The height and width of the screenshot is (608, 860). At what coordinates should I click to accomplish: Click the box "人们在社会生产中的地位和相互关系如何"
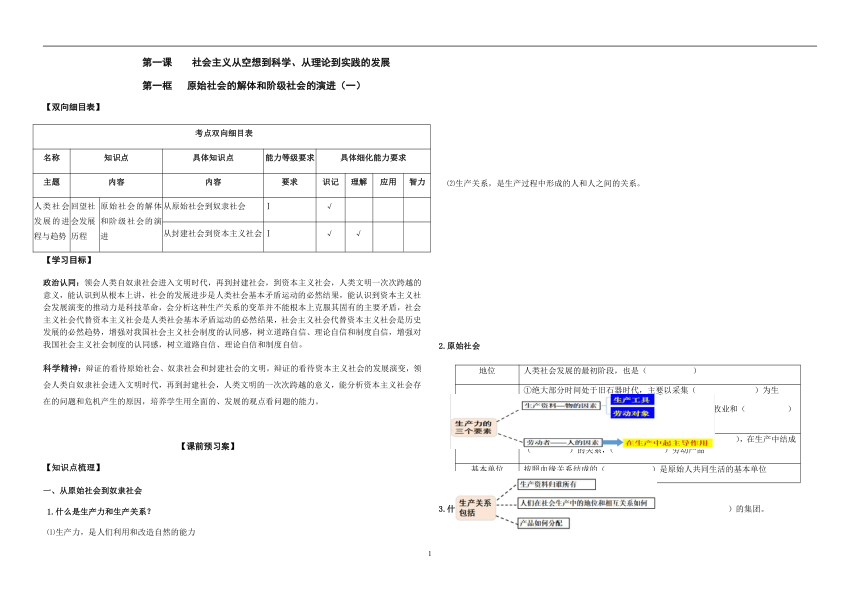(x=586, y=503)
